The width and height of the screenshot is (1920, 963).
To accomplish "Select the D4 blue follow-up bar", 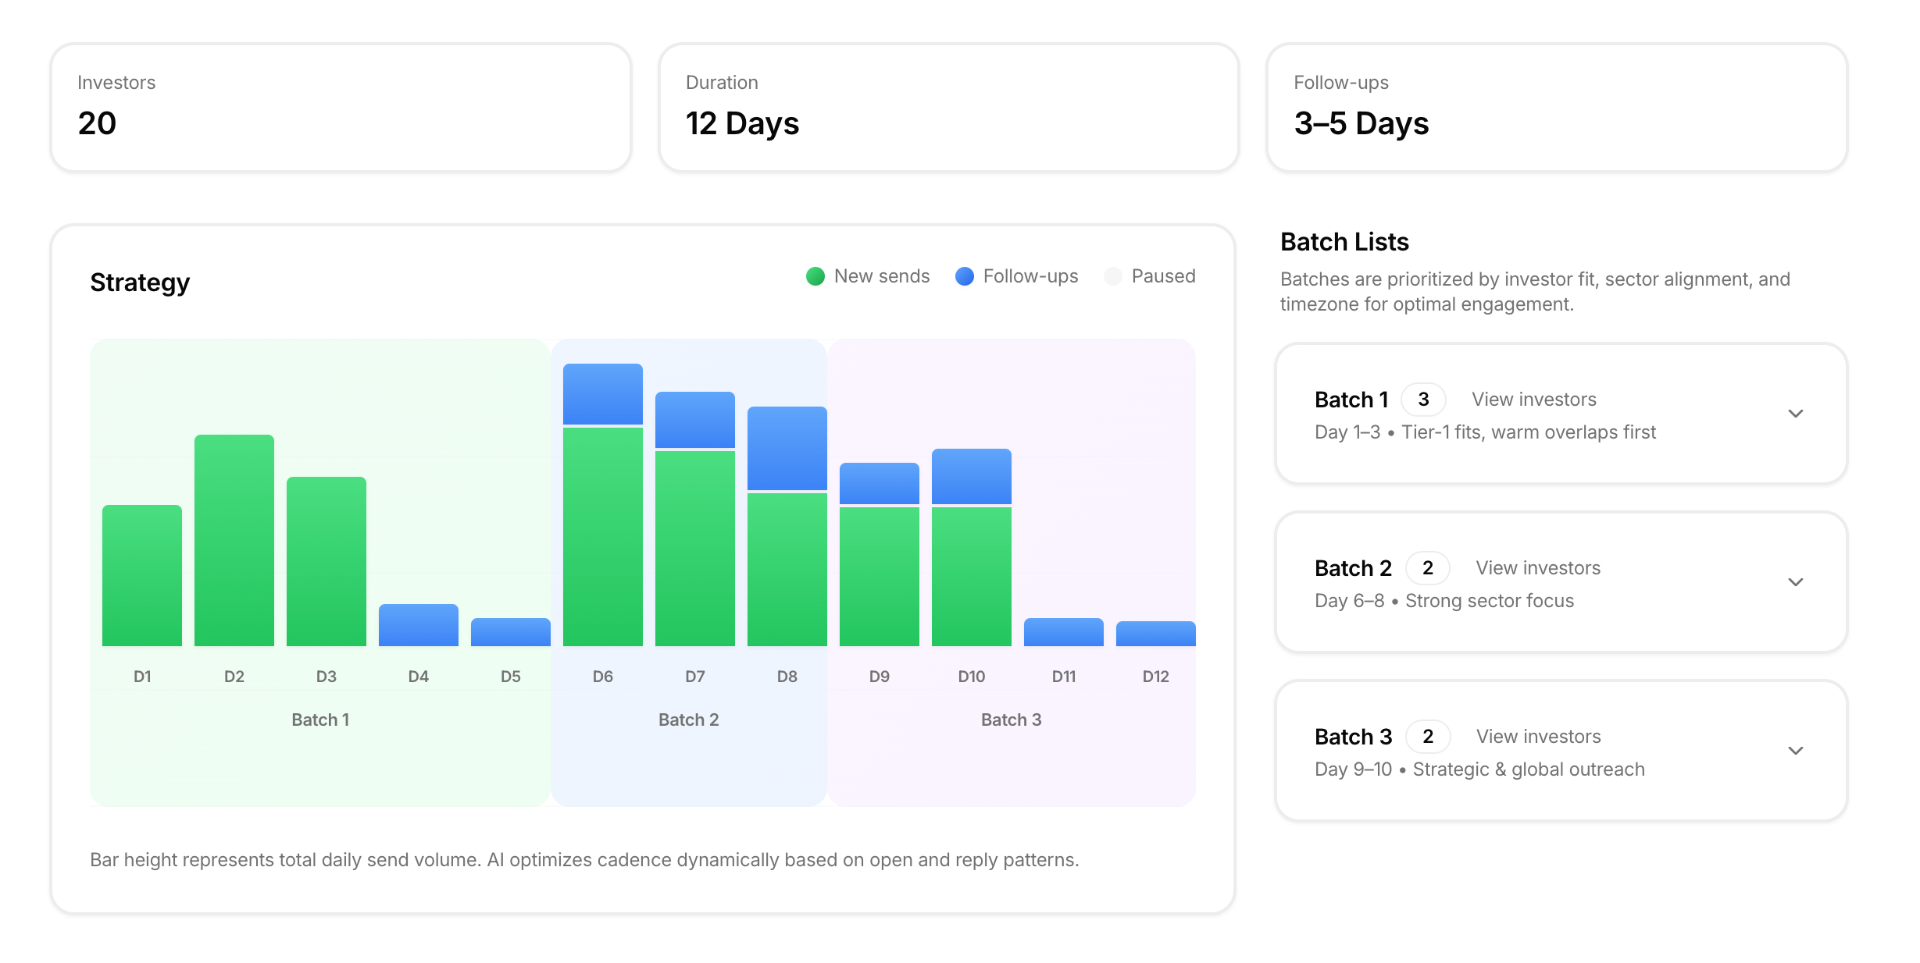I will coord(418,625).
